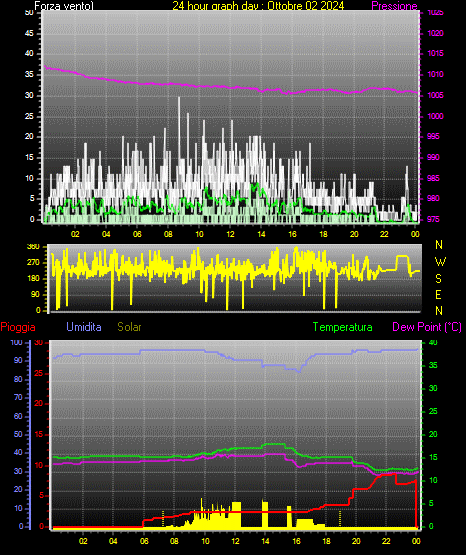Viewport: 466px width, 555px height.
Task: Click the Forza vento axis title
Action: pyautogui.click(x=64, y=6)
